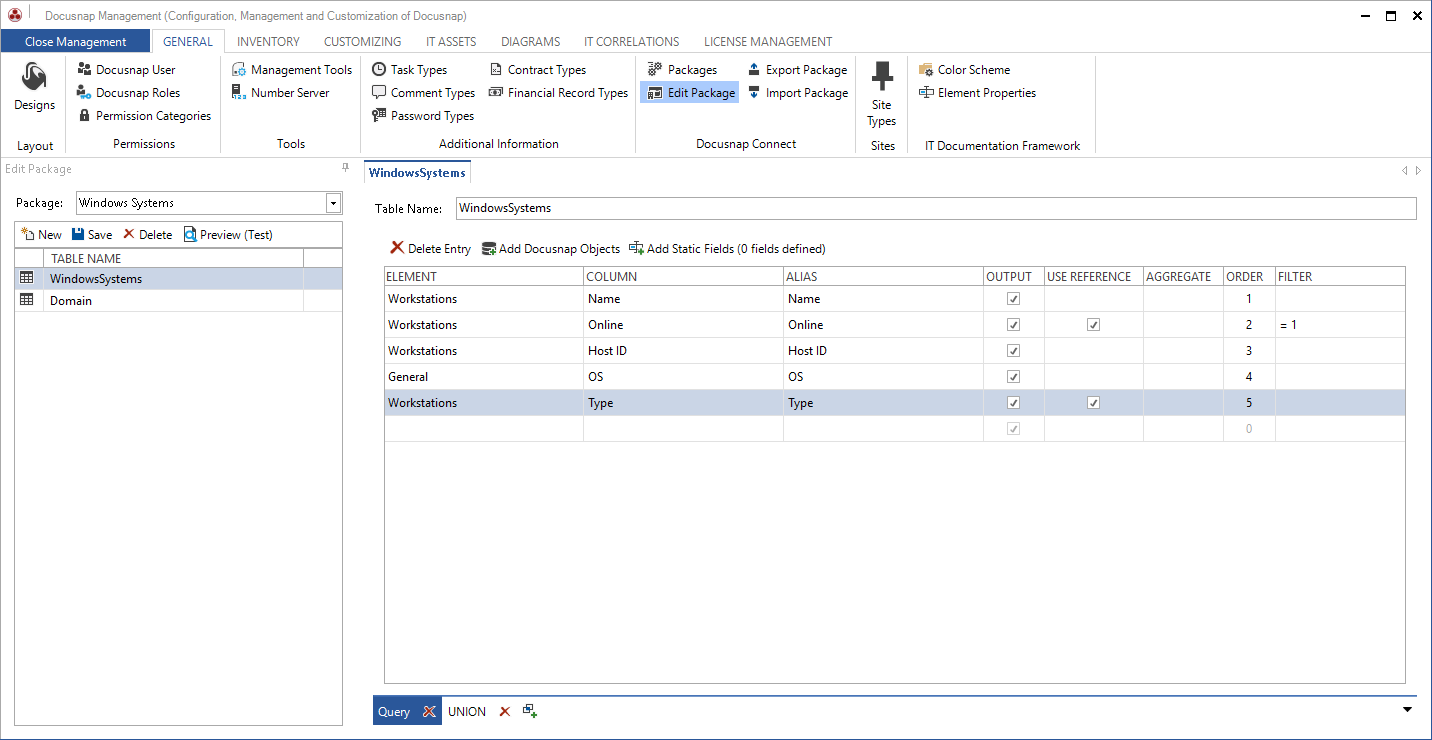Viewport: 1432px width, 740px height.
Task: Open Task Types
Action: pyautogui.click(x=409, y=70)
